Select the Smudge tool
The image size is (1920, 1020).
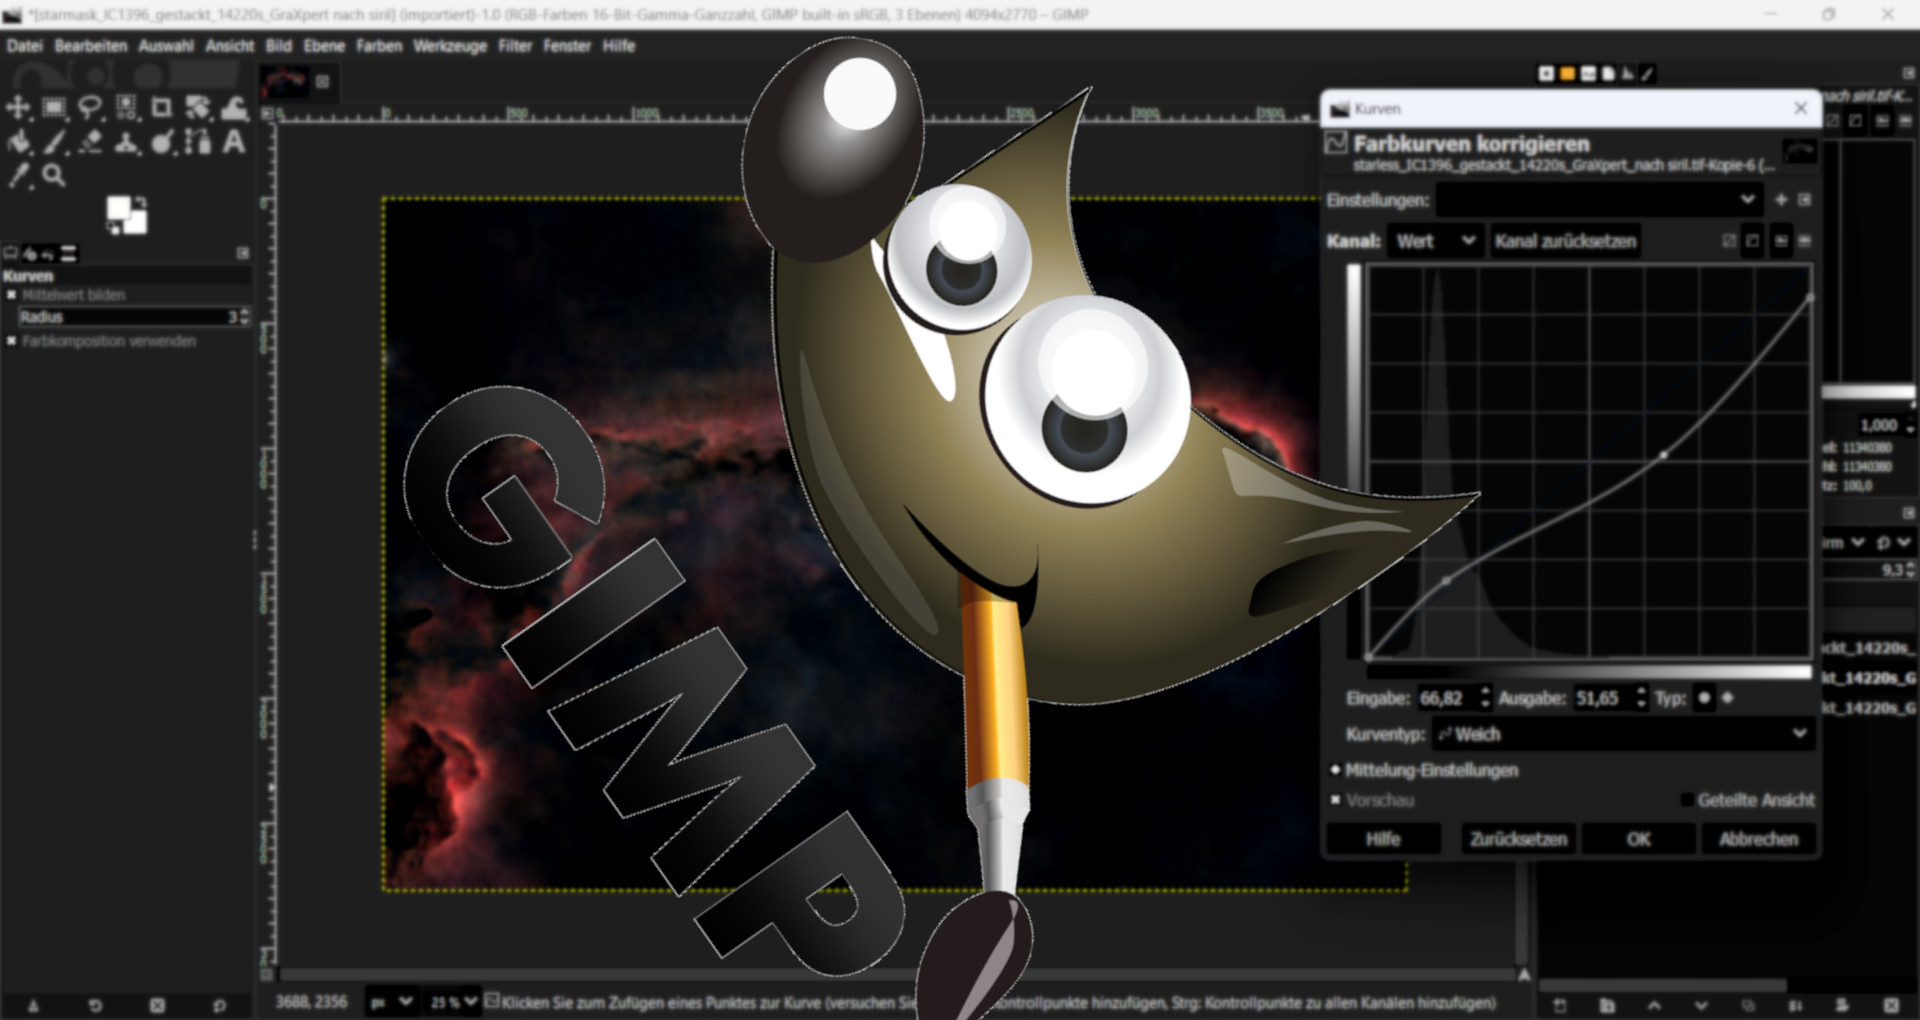162,142
